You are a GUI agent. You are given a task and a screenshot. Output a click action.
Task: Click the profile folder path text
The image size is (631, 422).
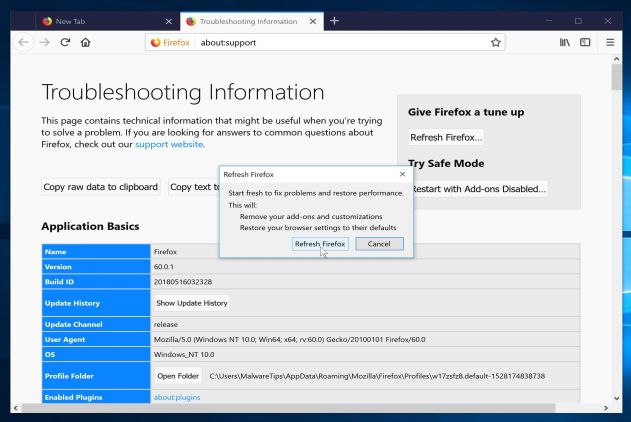[x=377, y=376]
